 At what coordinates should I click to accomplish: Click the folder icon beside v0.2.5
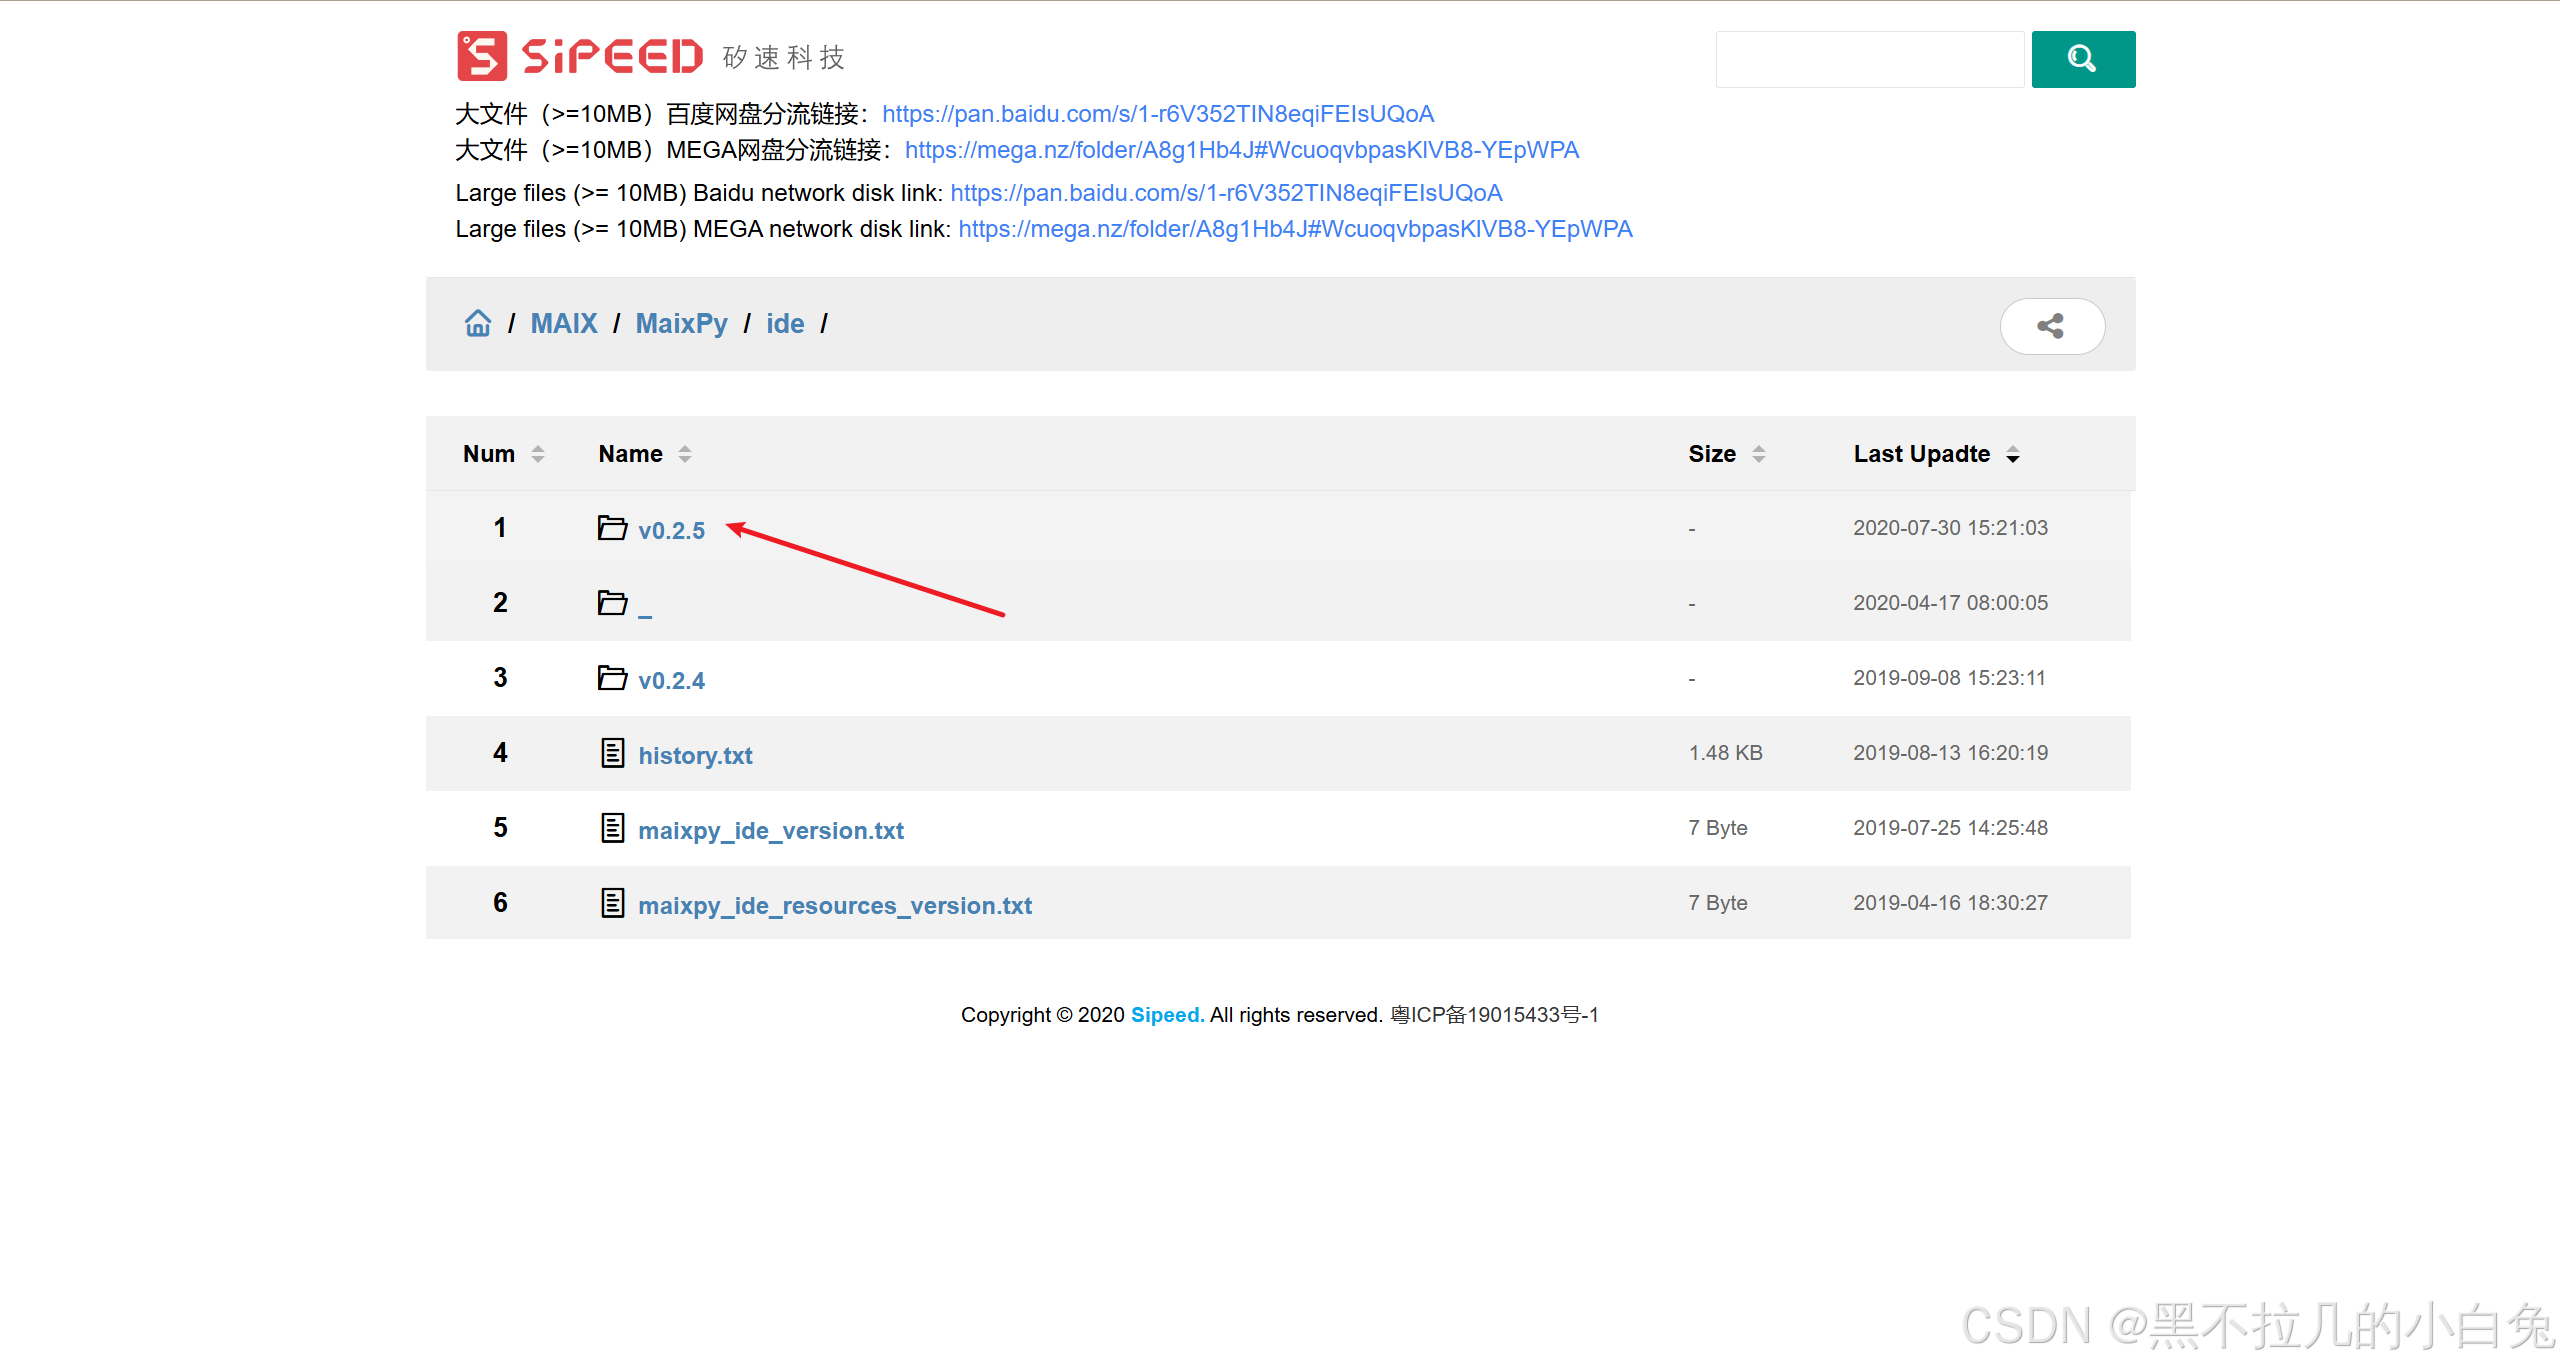coord(612,527)
